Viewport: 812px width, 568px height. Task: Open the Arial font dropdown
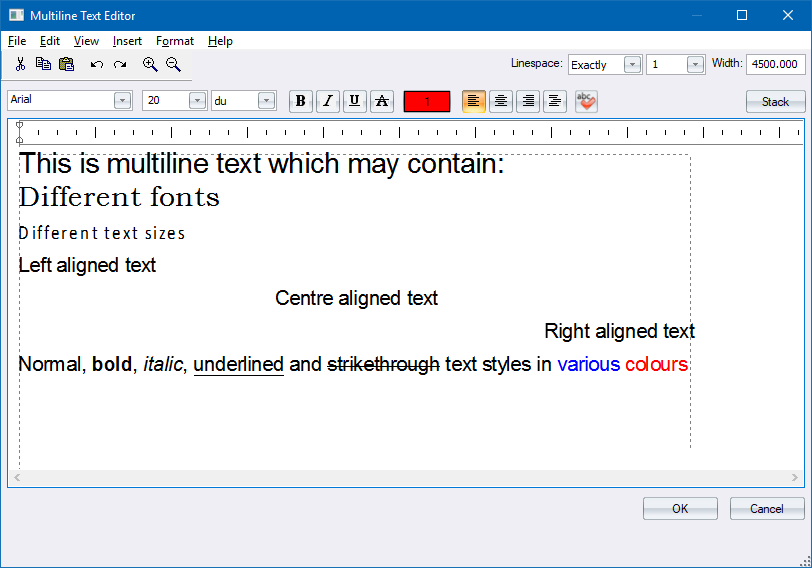click(122, 101)
